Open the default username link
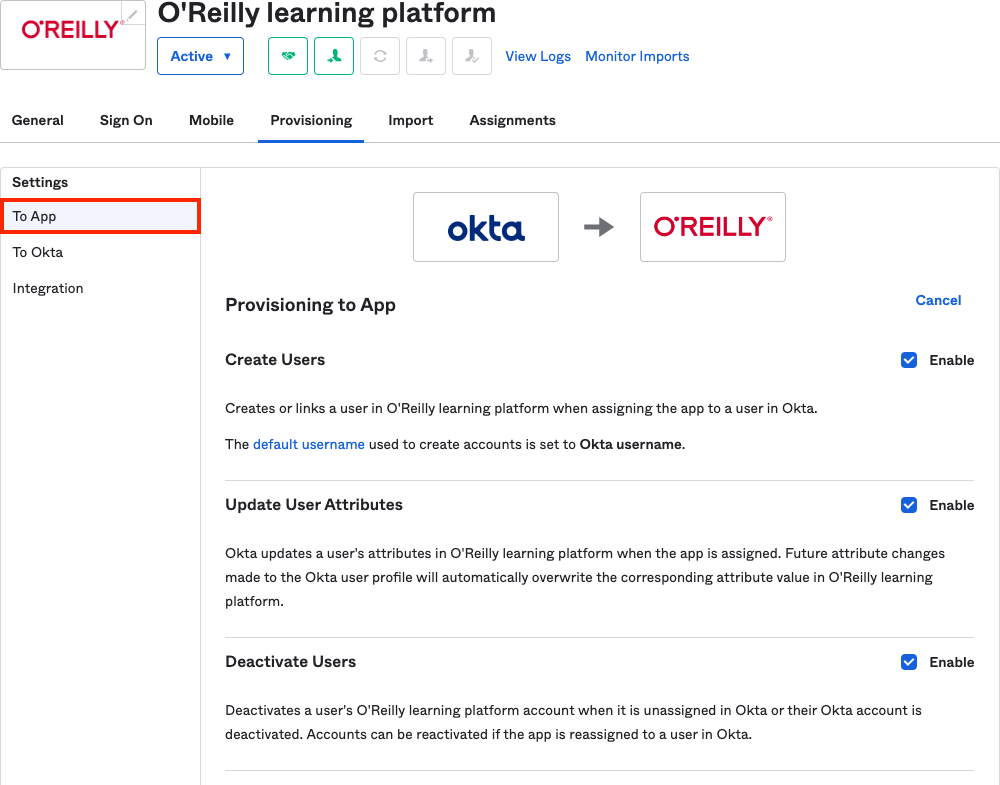The image size is (1000, 785). click(309, 444)
